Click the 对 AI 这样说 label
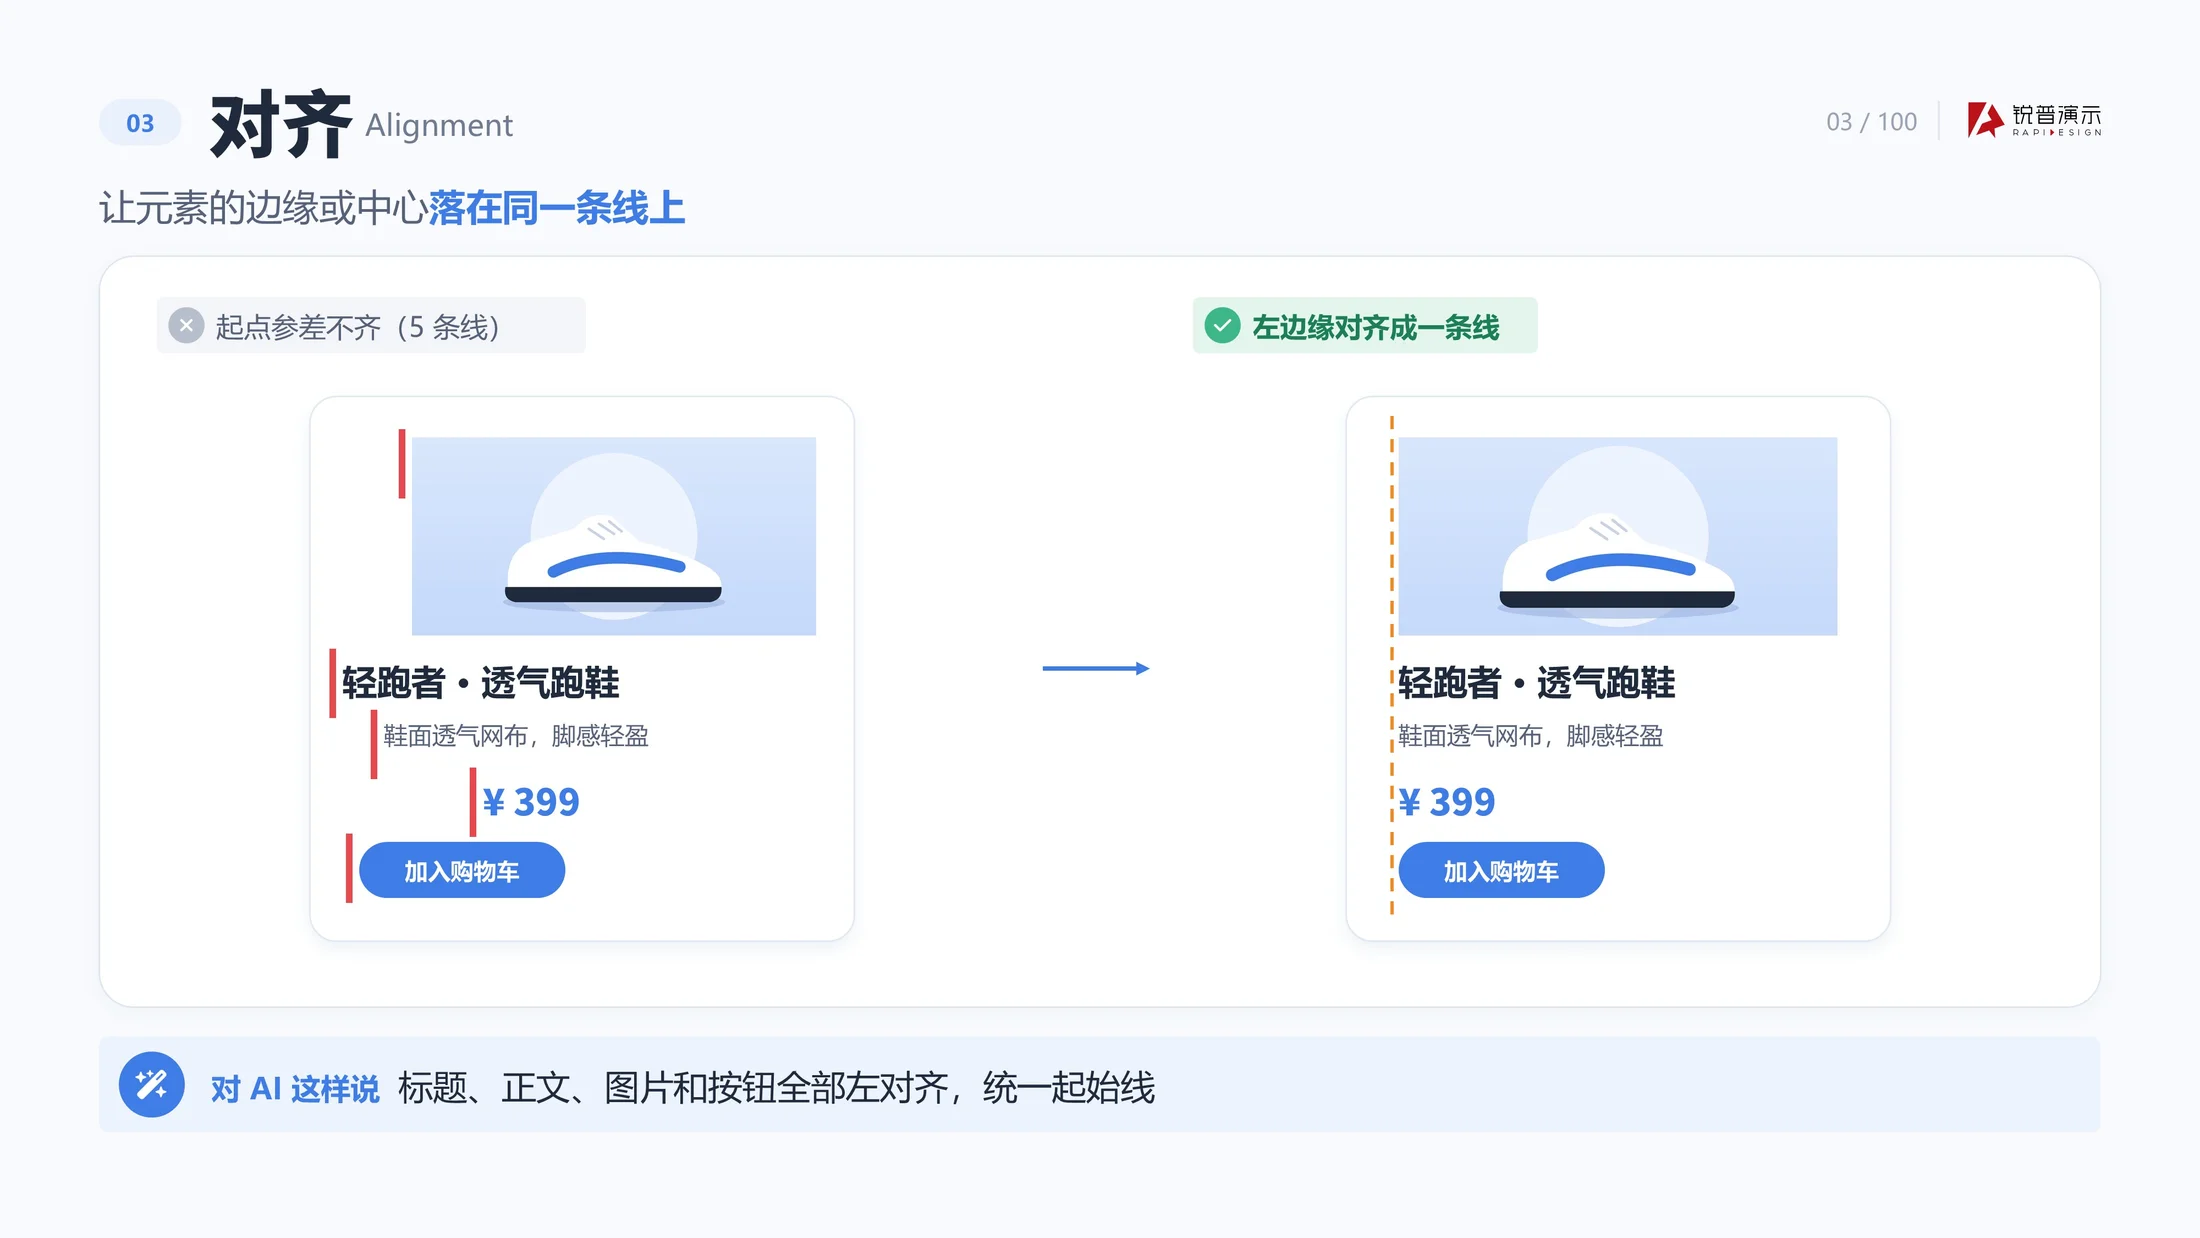Viewport: 2200px width, 1238px height. click(x=295, y=1088)
